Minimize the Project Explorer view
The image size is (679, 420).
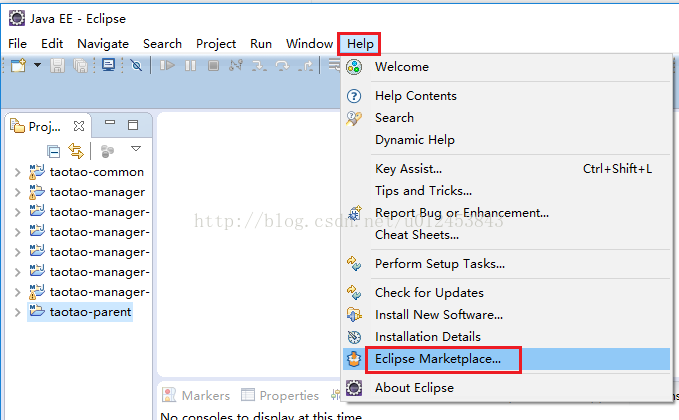pos(110,123)
